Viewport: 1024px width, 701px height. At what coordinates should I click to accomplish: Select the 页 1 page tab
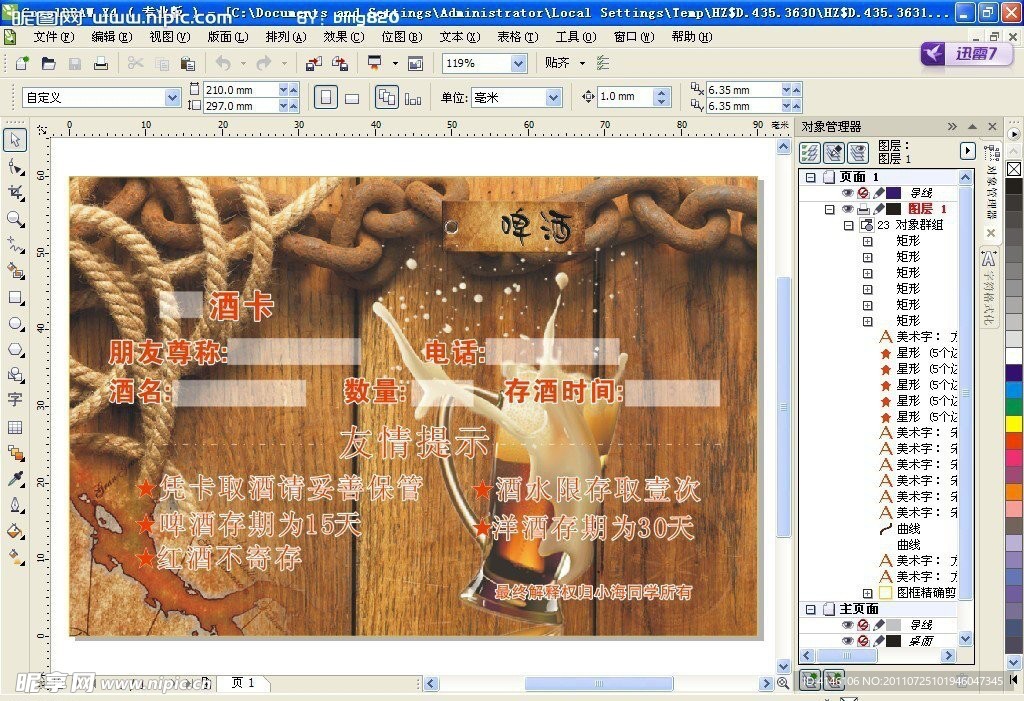tap(242, 683)
